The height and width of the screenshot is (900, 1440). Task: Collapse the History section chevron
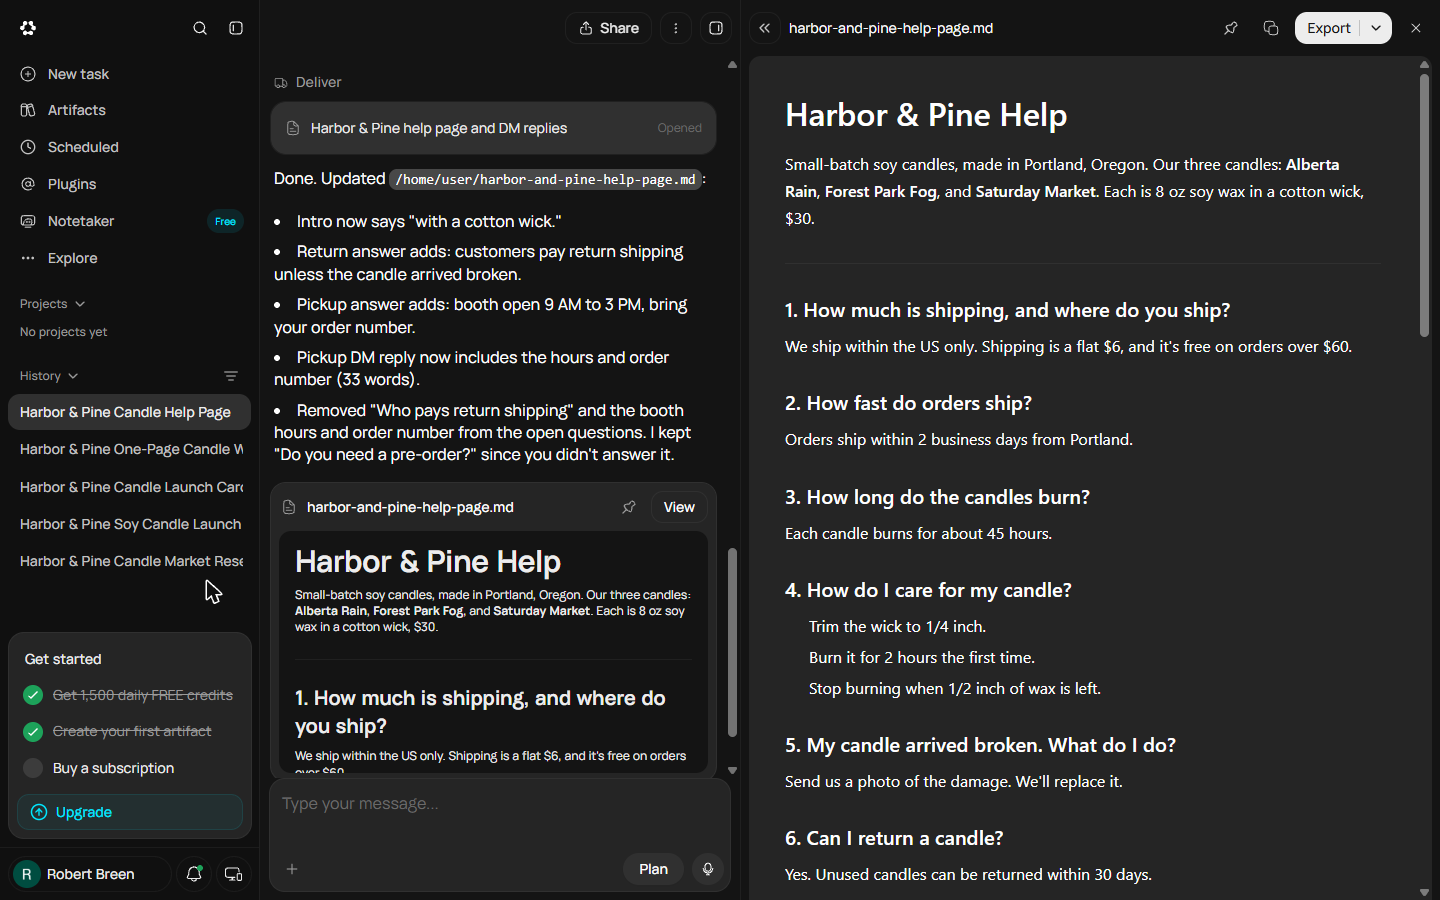pyautogui.click(x=73, y=376)
